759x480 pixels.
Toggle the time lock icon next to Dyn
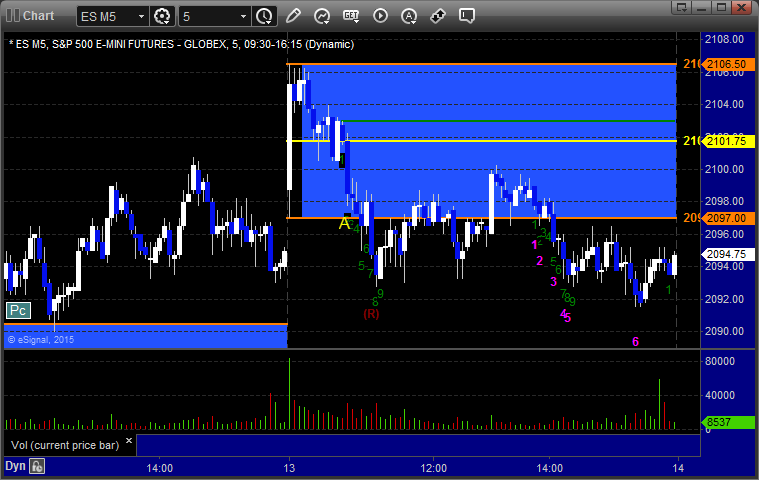pos(37,466)
